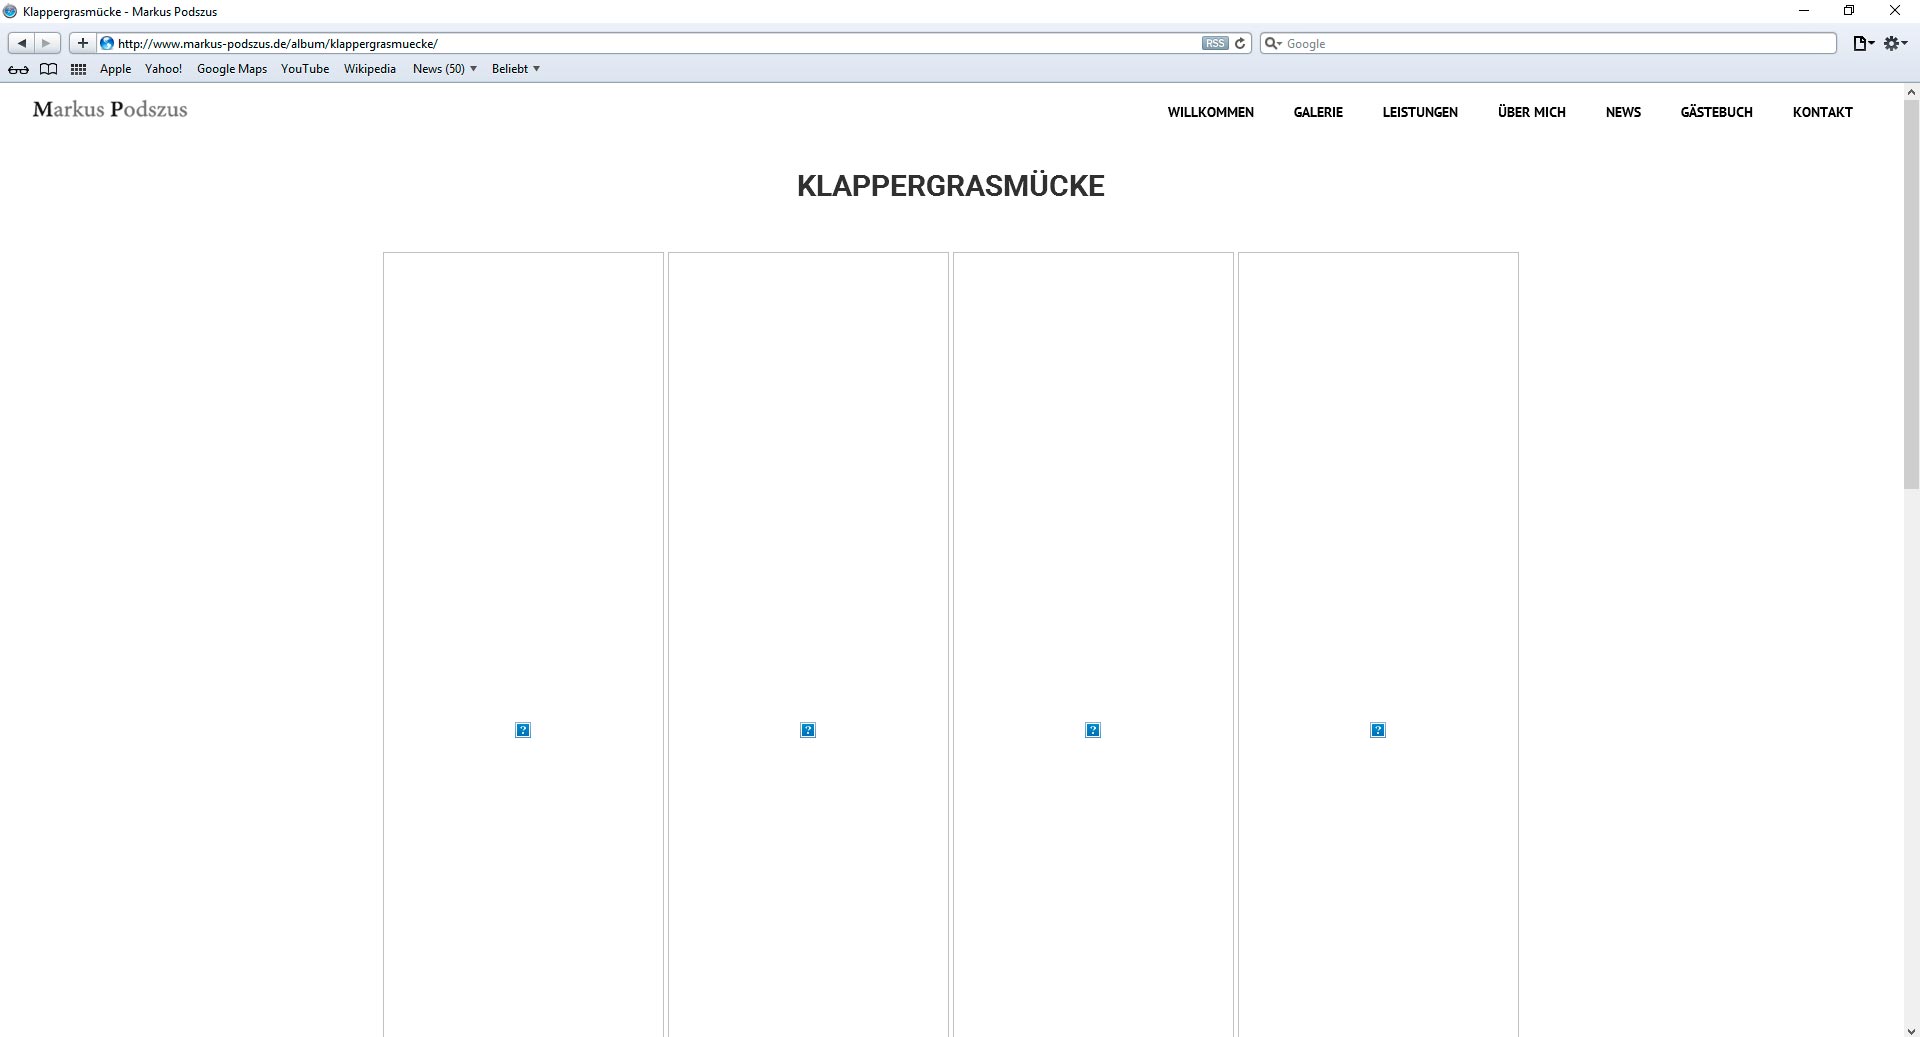Viewport: 1920px width, 1037px height.
Task: Reload the page with the refresh icon
Action: pyautogui.click(x=1240, y=43)
